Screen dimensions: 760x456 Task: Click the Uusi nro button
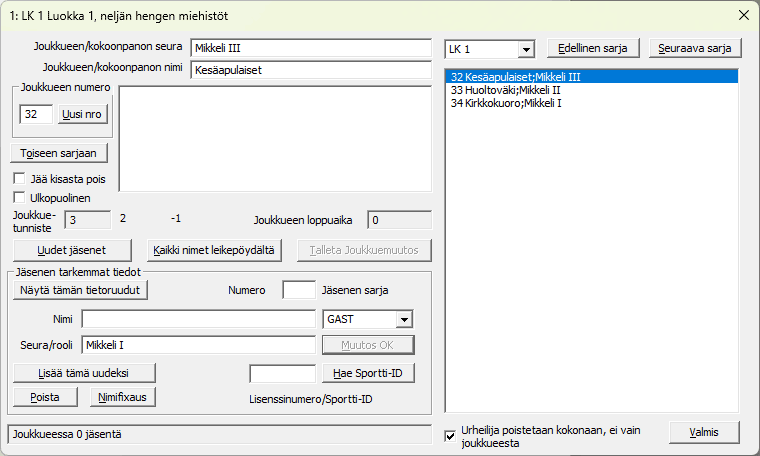coord(81,114)
